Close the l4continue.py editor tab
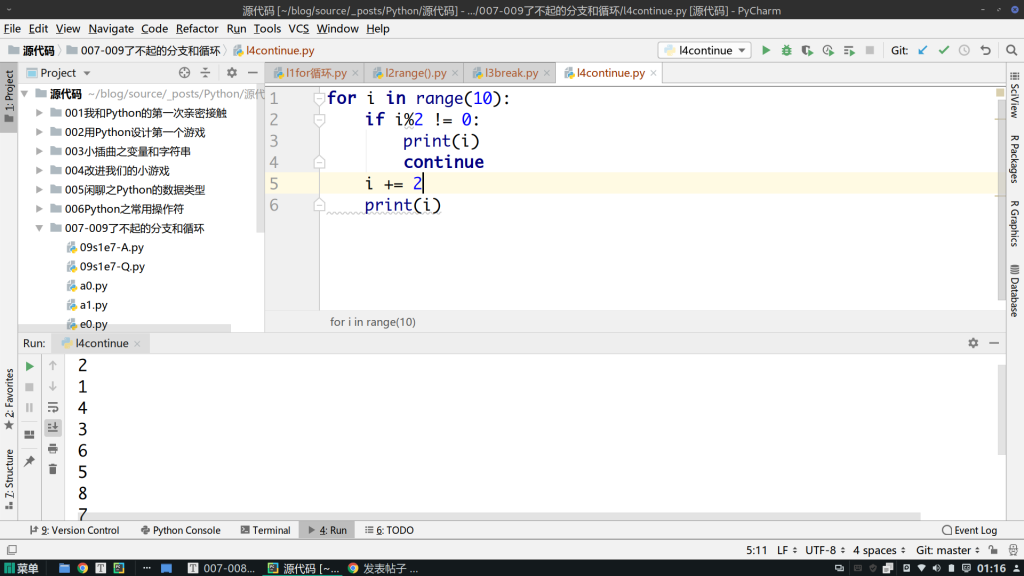Image resolution: width=1024 pixels, height=576 pixels. click(x=653, y=73)
